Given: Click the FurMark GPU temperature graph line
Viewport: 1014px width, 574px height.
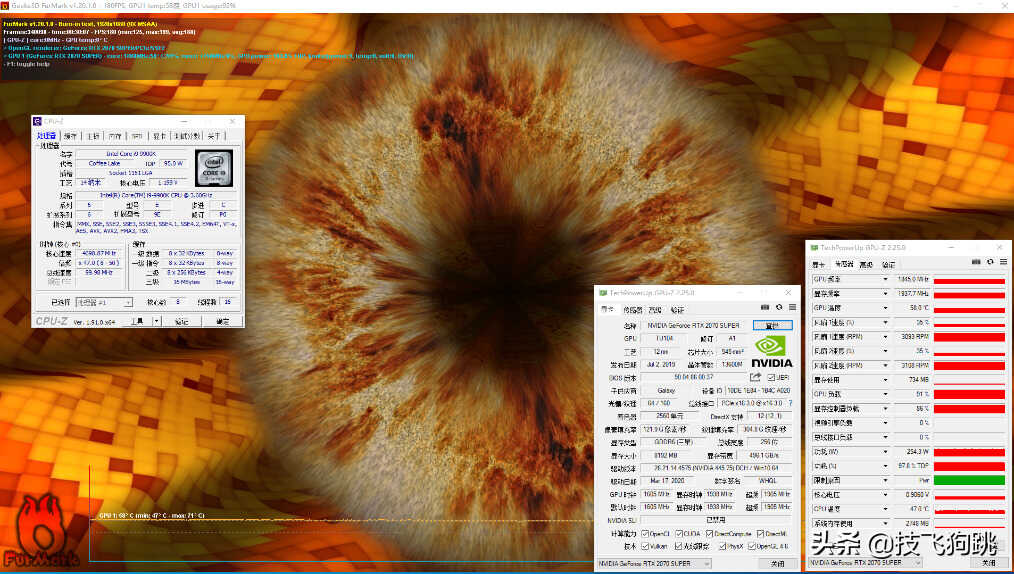Looking at the screenshot, I should click(x=341, y=520).
